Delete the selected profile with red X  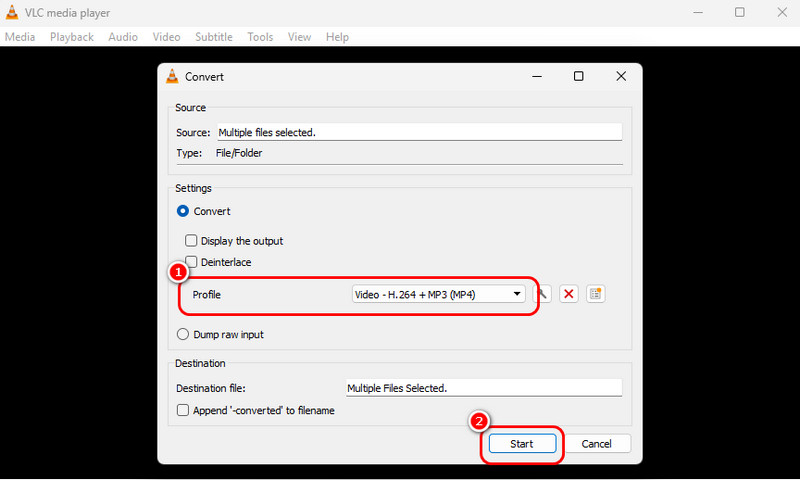[x=569, y=294]
